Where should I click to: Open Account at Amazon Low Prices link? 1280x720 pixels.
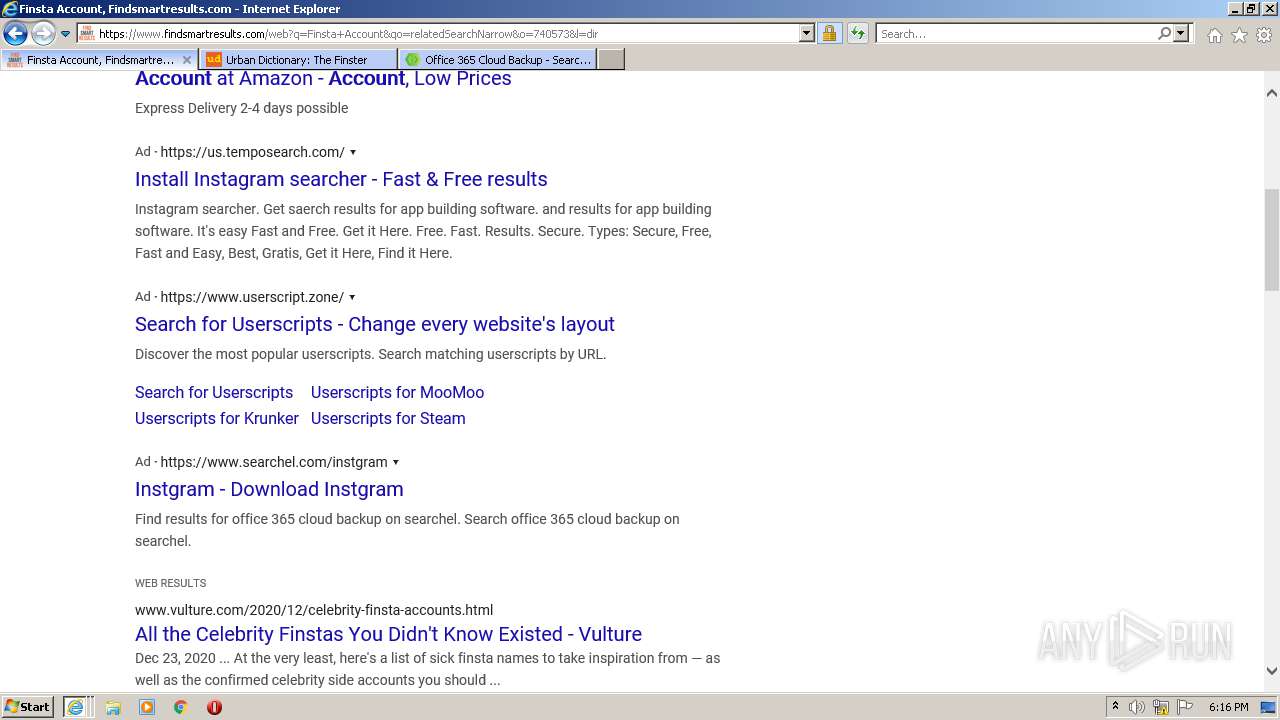323,79
